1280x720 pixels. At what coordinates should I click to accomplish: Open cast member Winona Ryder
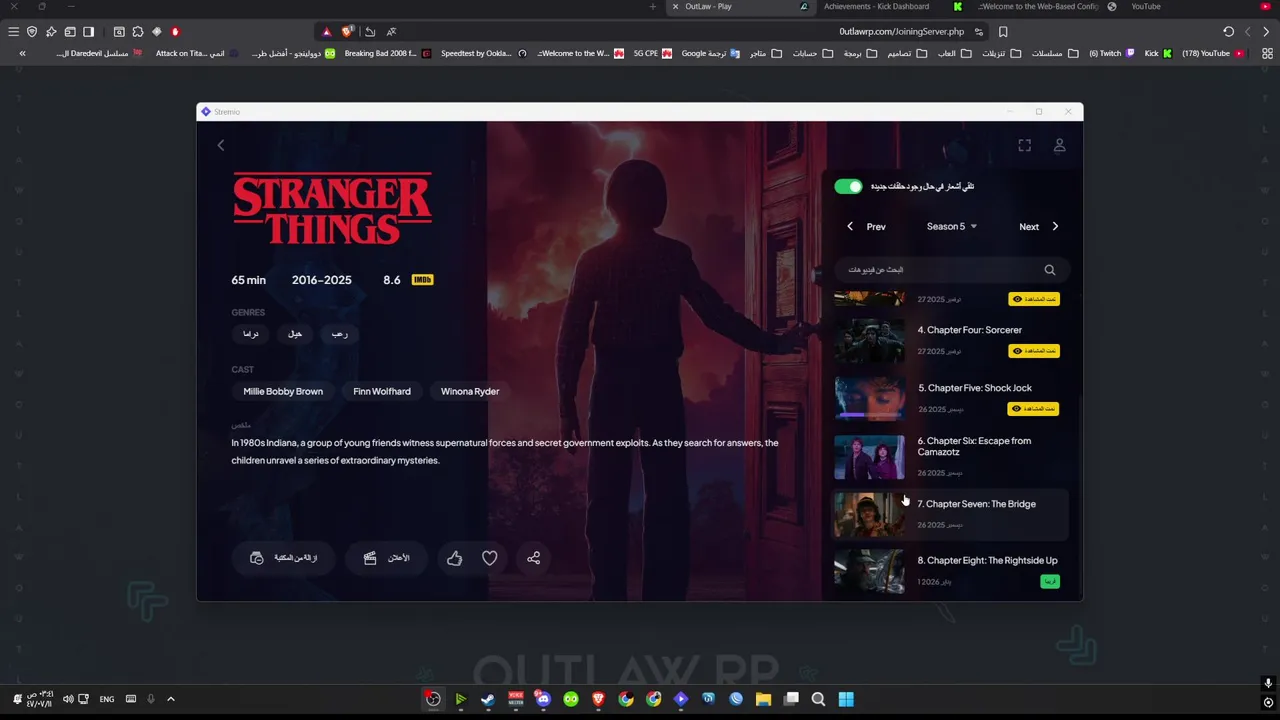[x=470, y=391]
